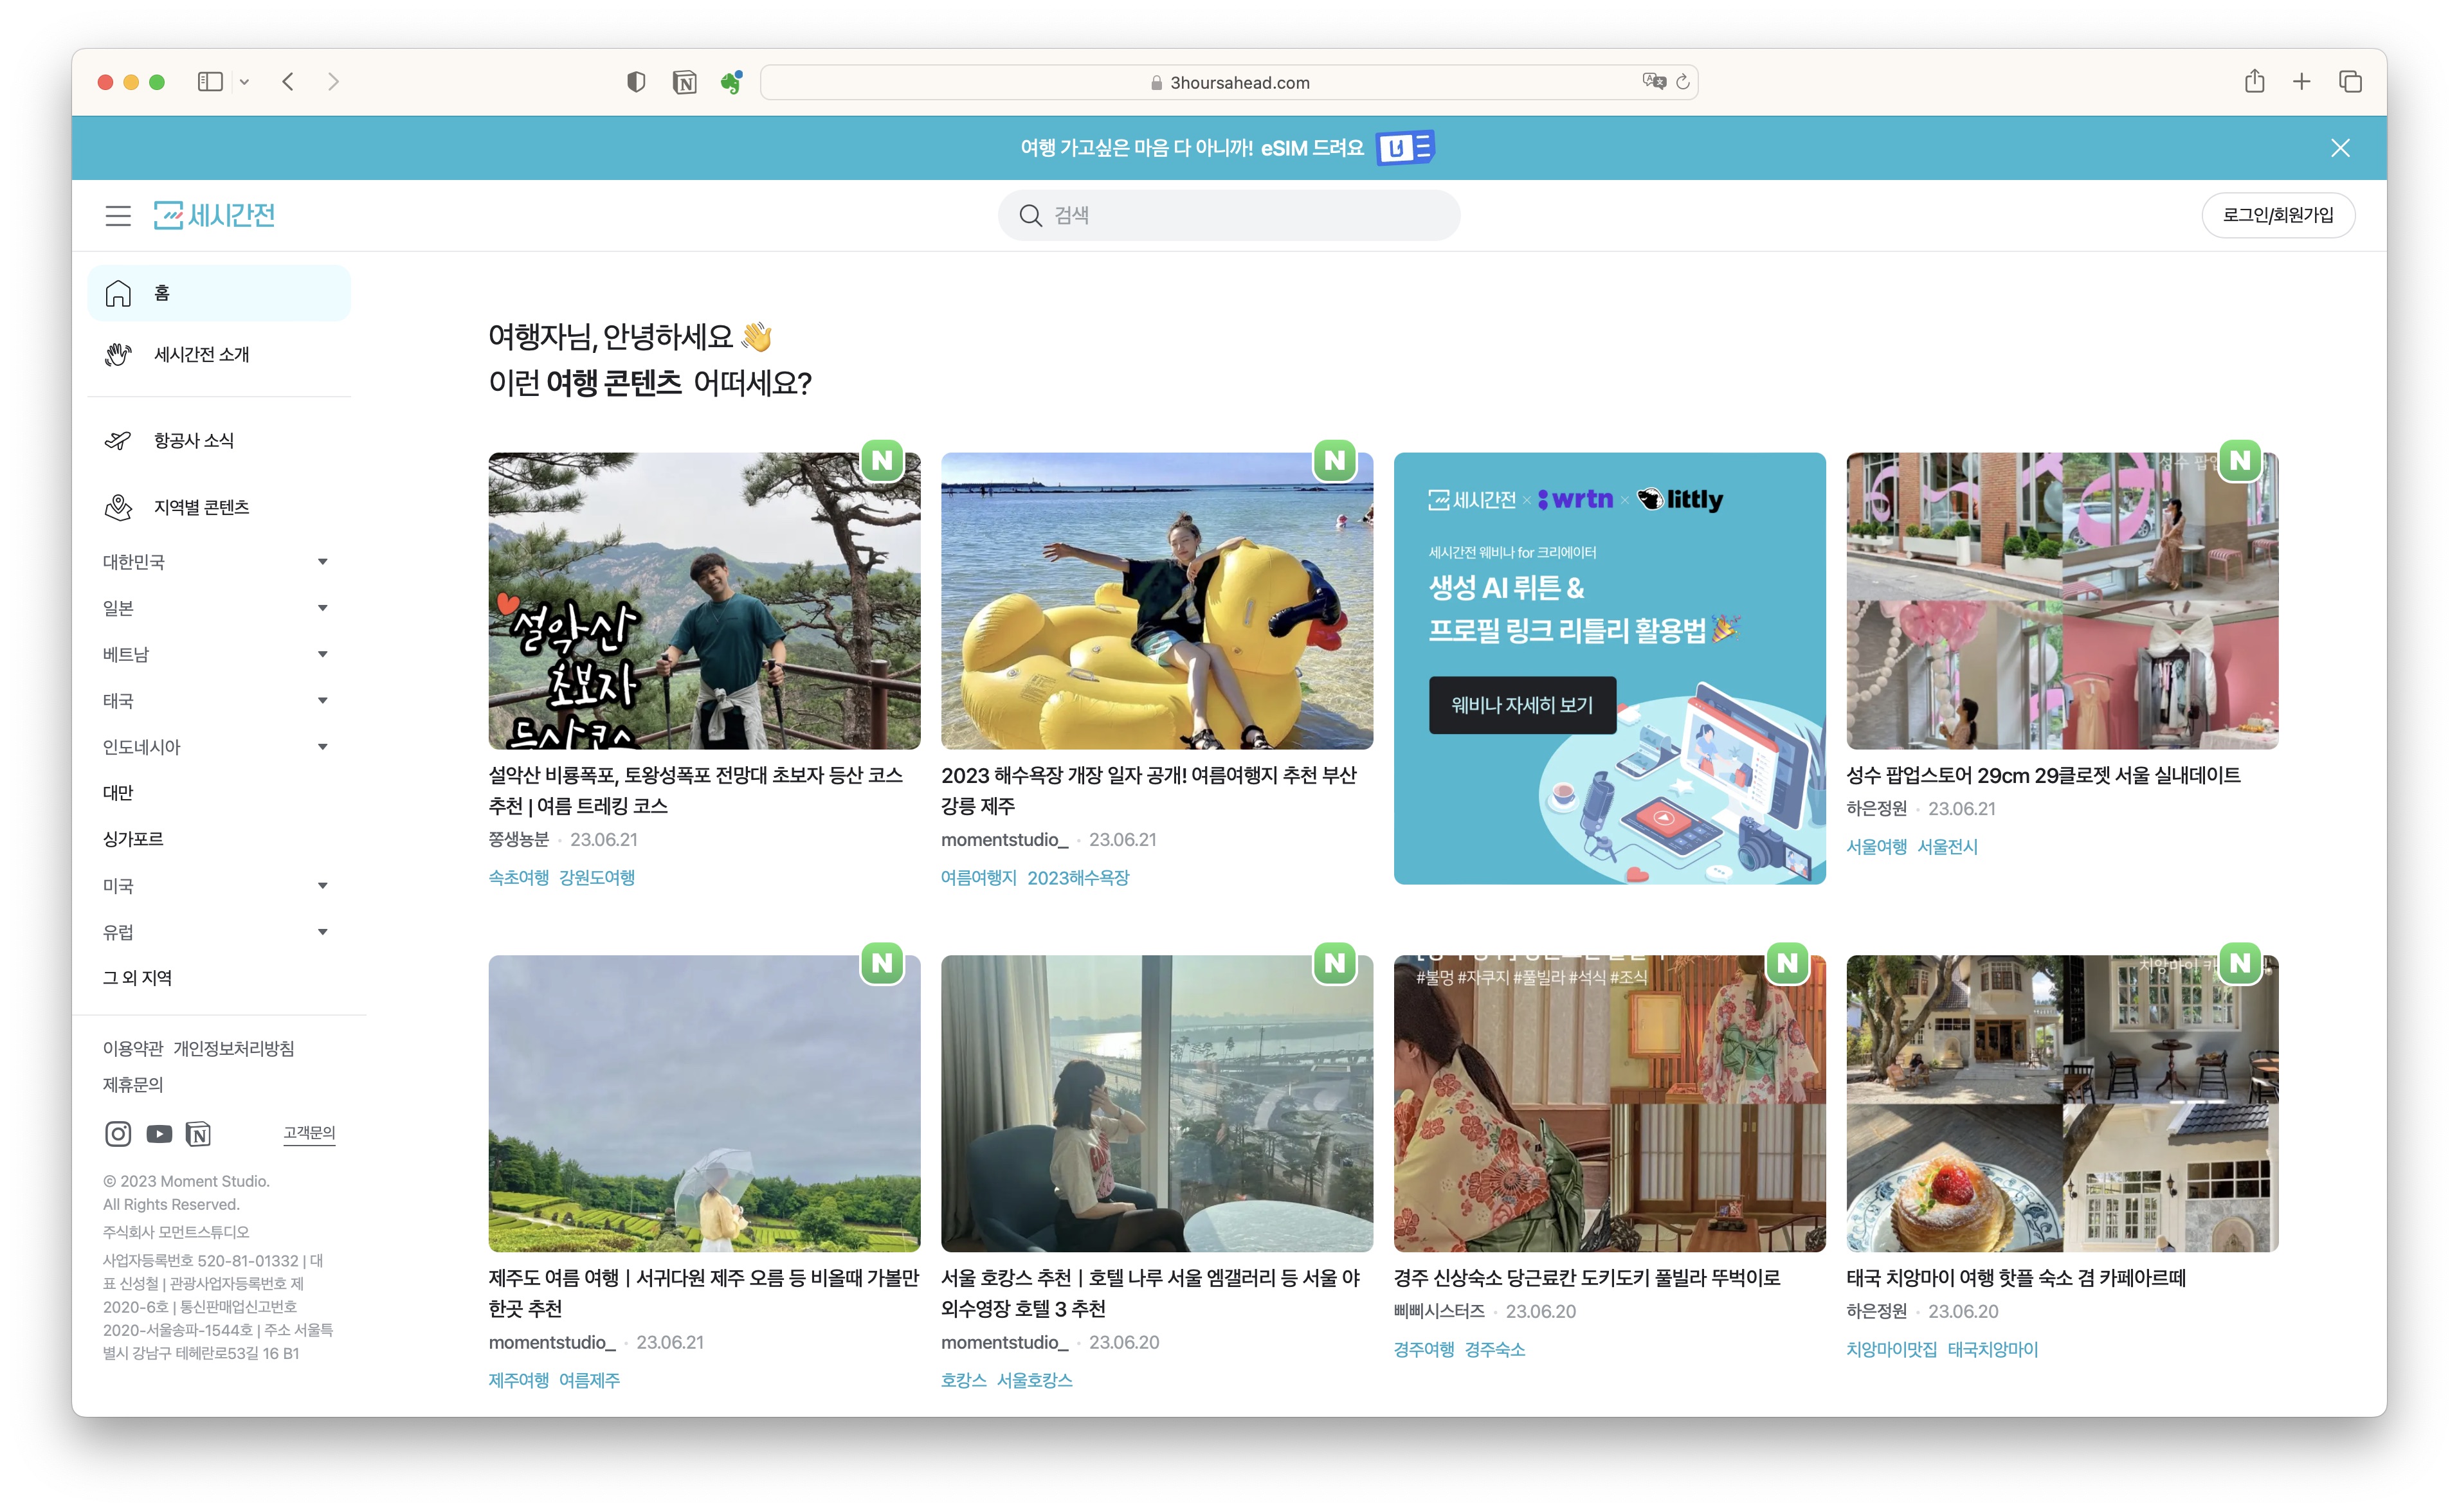Click the 검색 search input field
This screenshot has height=1512, width=2459.
[x=1228, y=215]
